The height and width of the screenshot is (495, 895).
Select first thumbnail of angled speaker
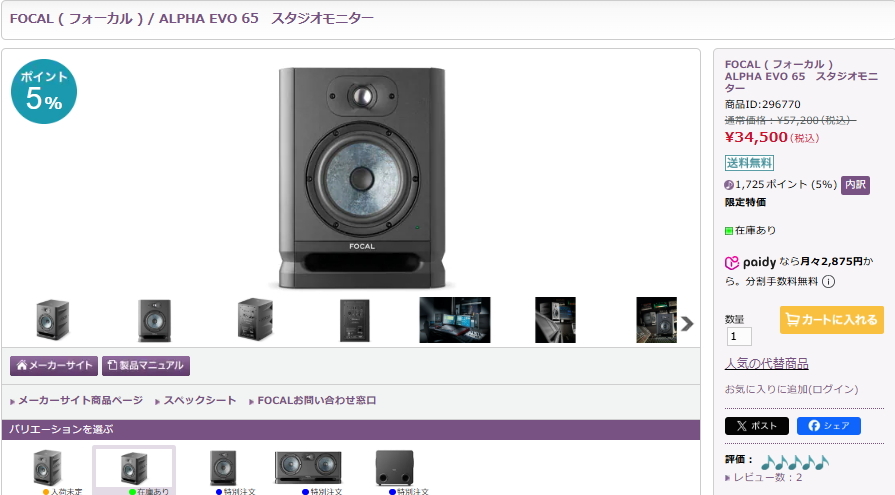53,320
